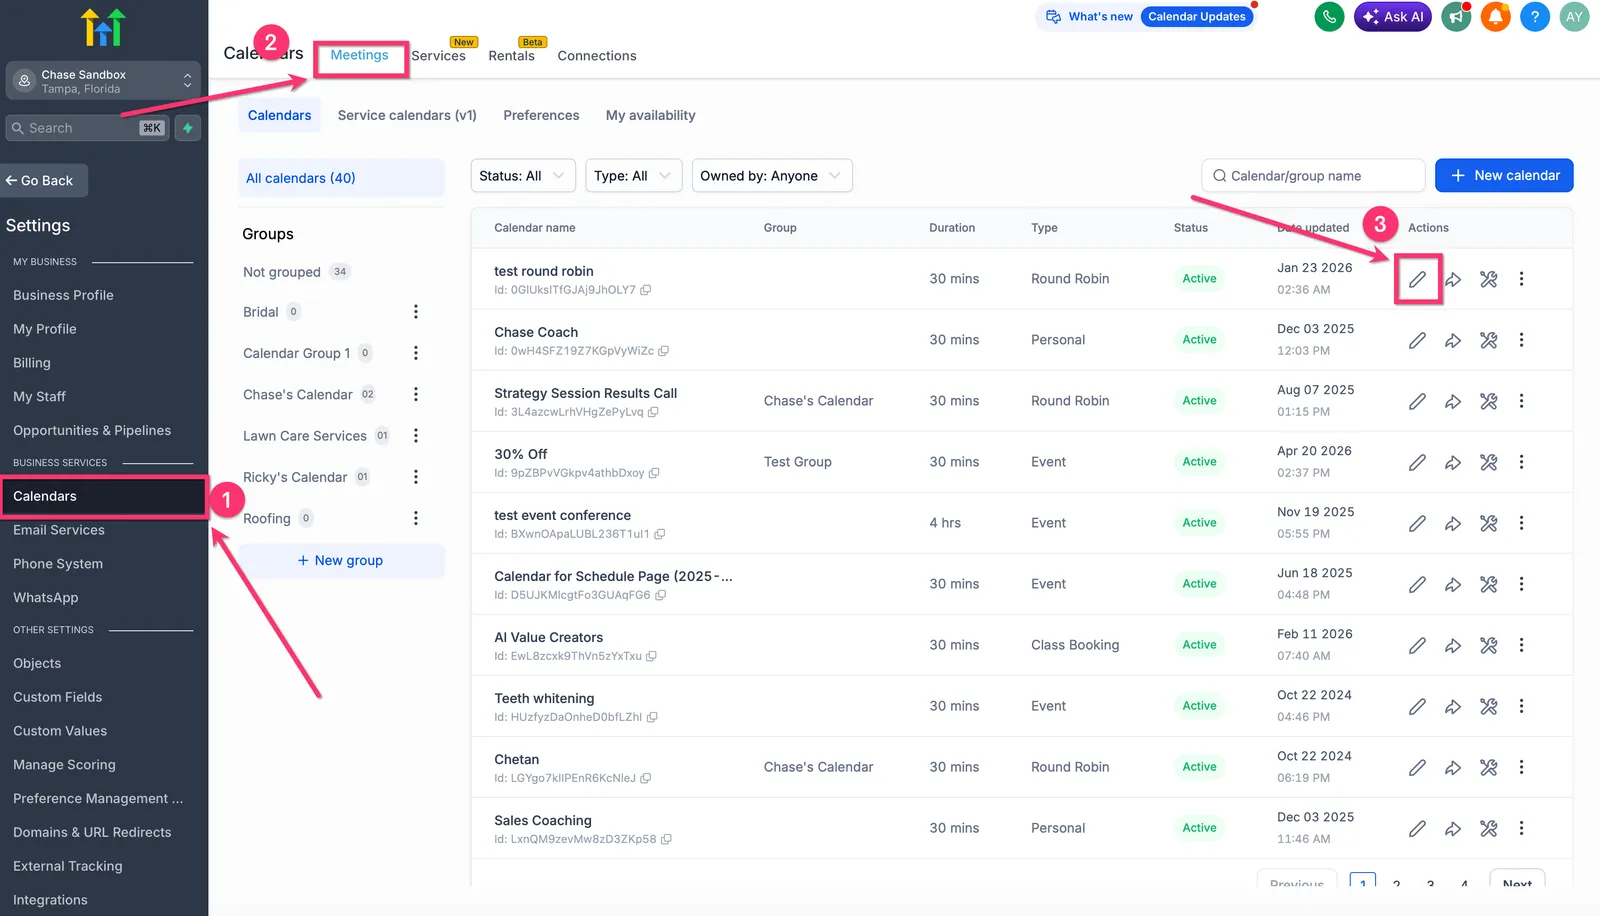Edit the AI Value Creators calendar
The height and width of the screenshot is (916, 1600).
click(x=1417, y=645)
